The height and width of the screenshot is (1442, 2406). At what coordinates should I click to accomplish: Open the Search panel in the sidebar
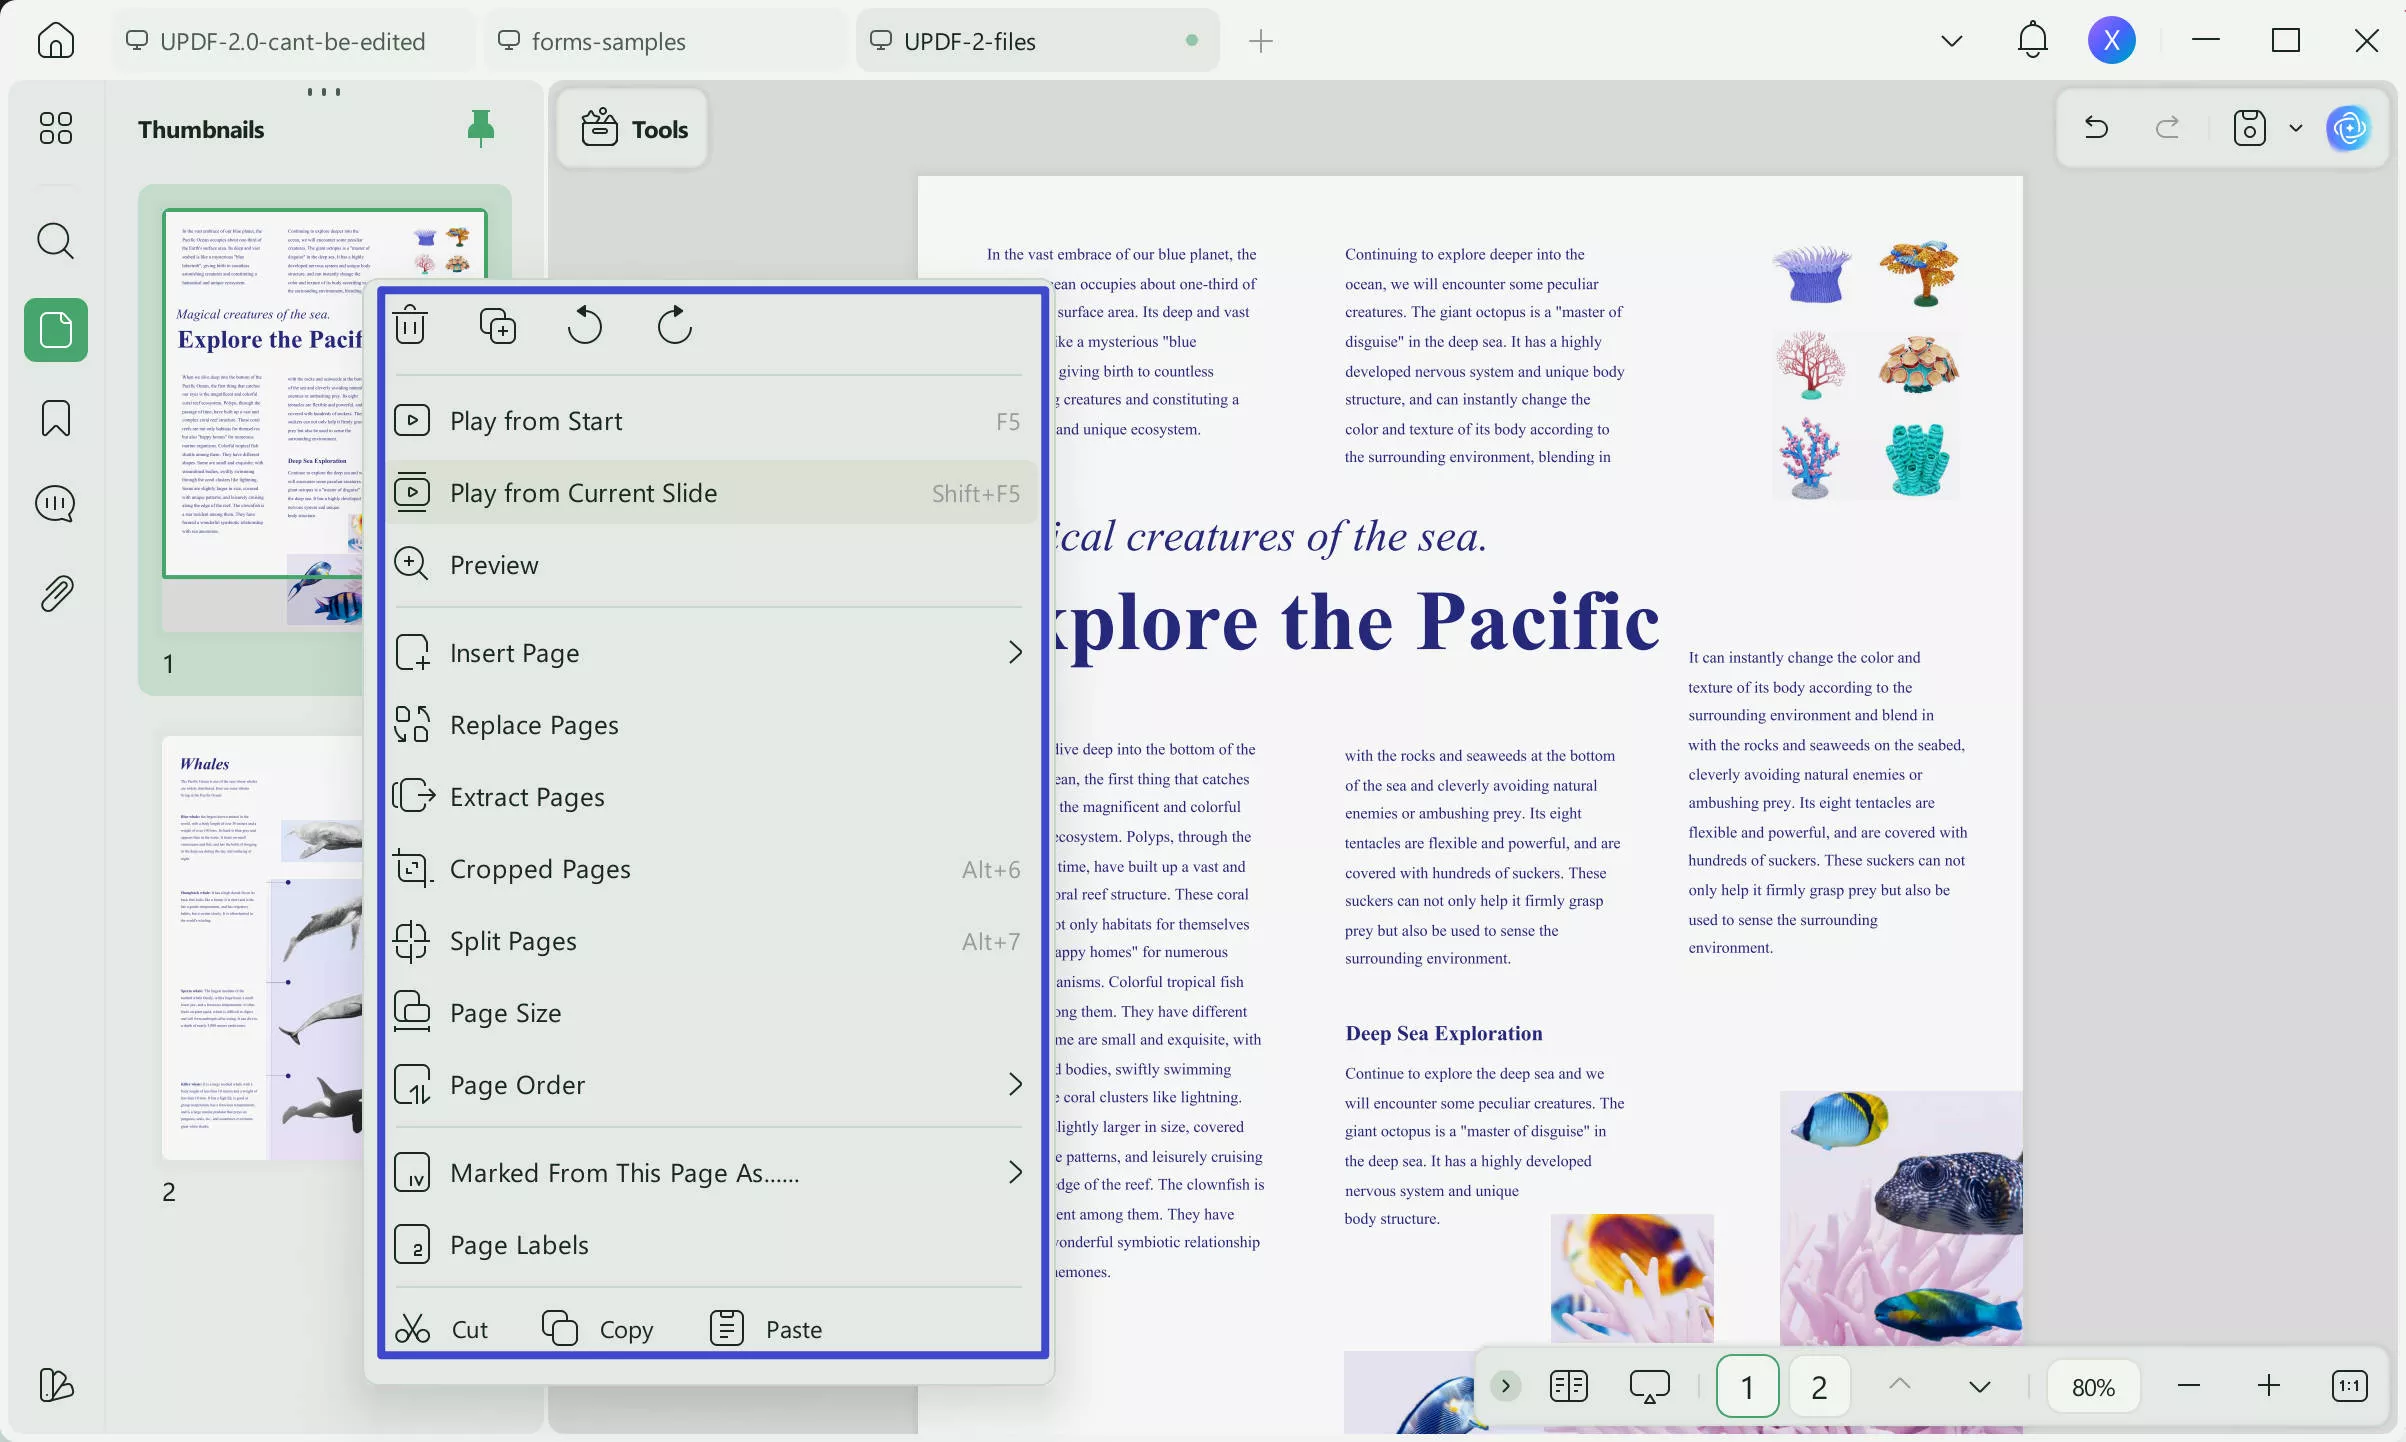(x=55, y=241)
